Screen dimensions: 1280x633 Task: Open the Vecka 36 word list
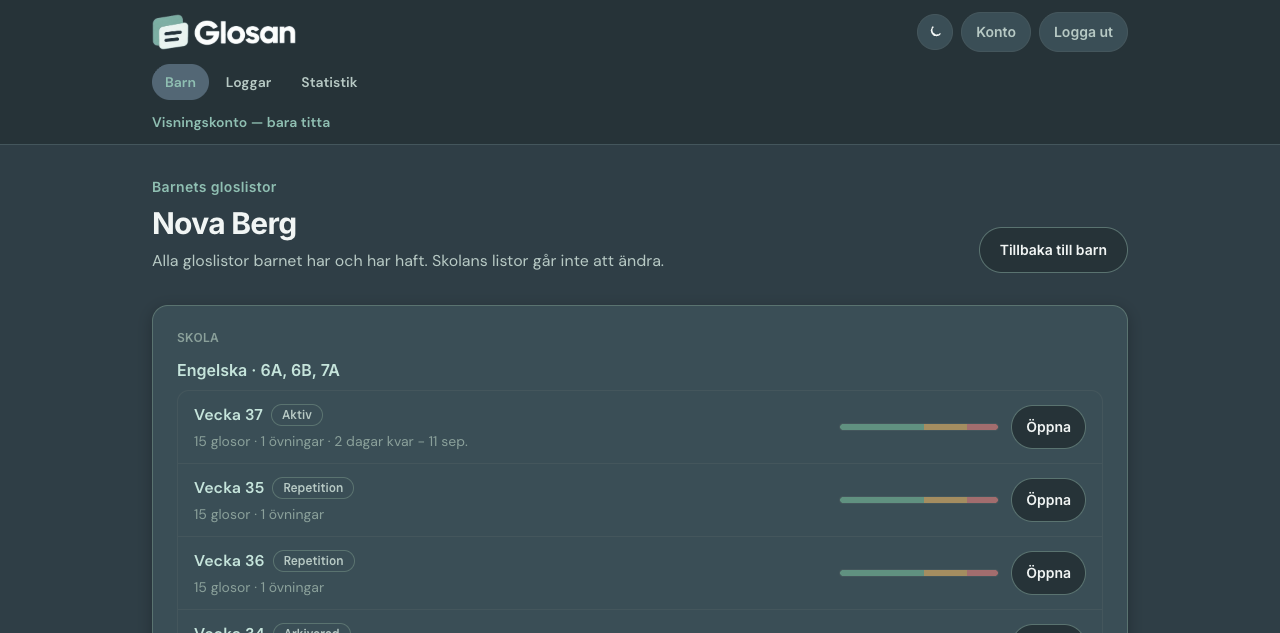click(1048, 573)
